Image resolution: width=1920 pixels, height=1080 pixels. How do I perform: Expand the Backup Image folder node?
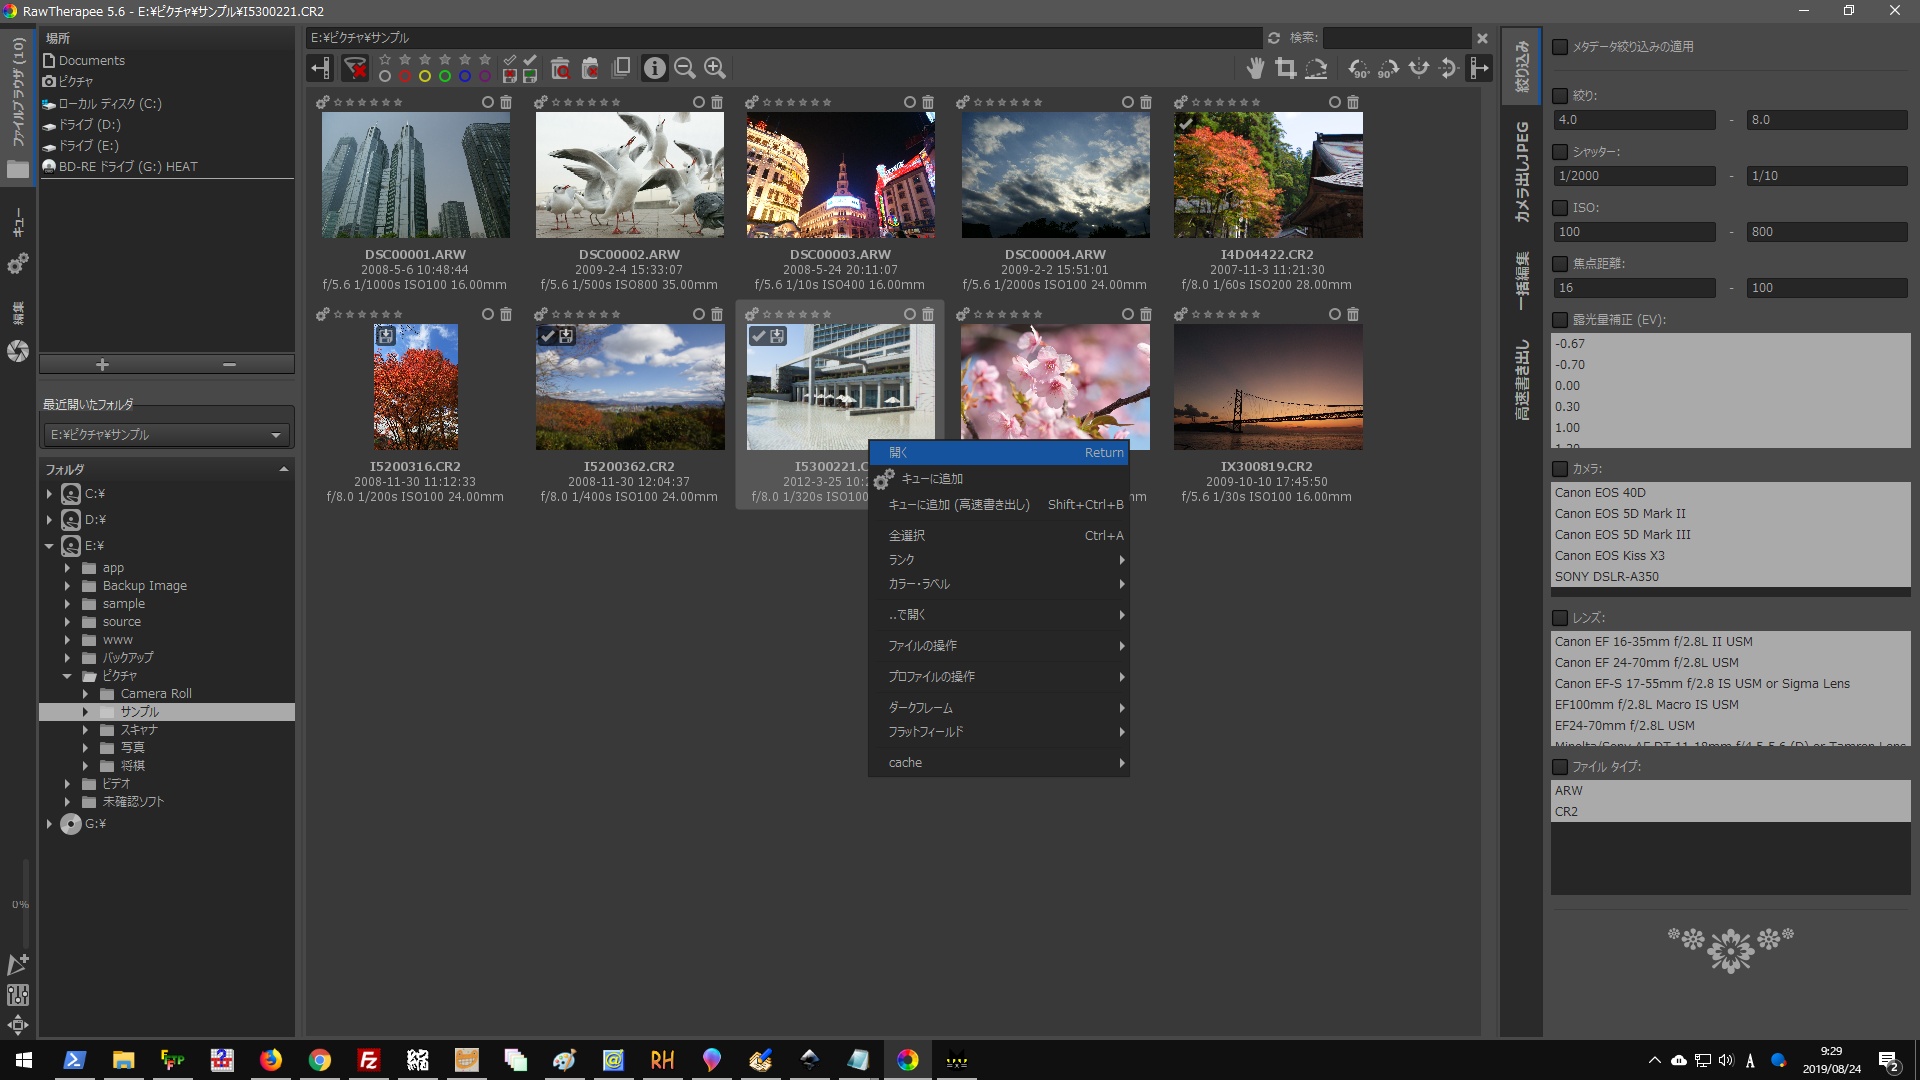(68, 586)
